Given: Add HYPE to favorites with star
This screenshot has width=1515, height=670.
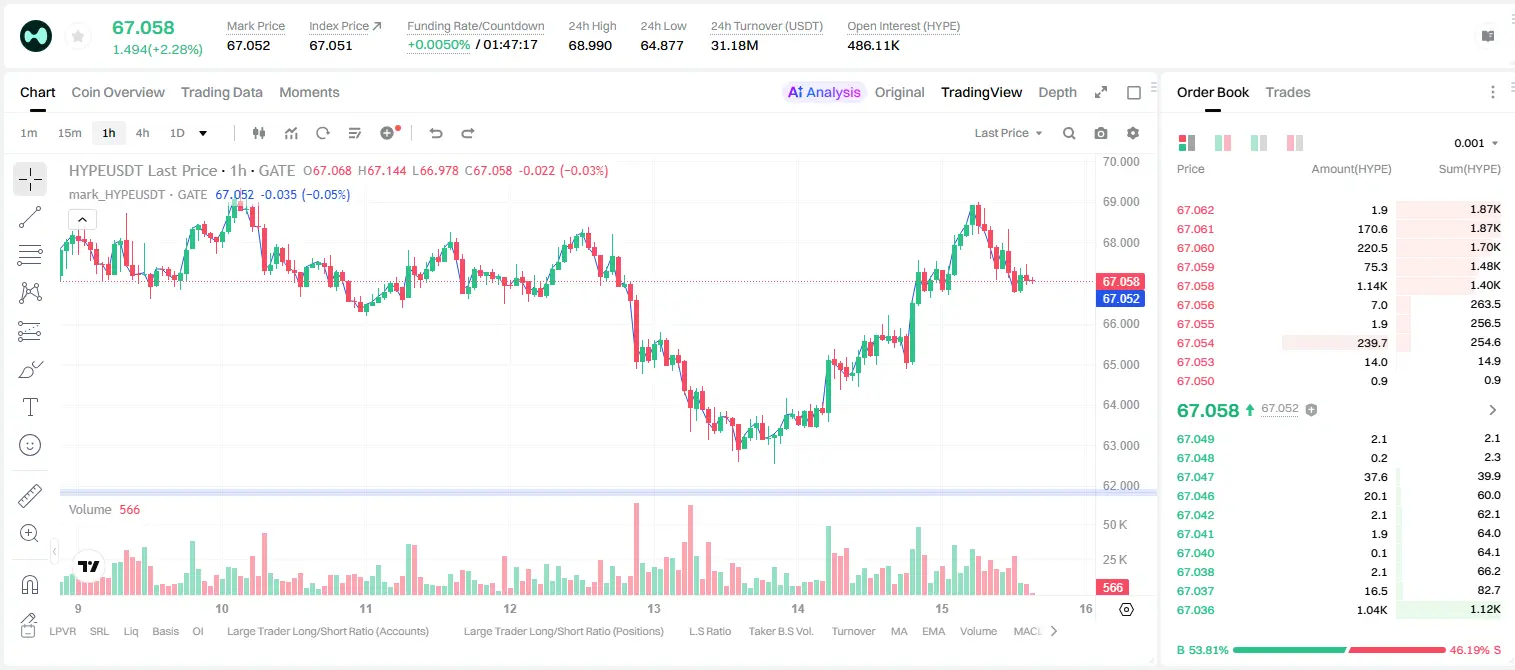Looking at the screenshot, I should (x=78, y=37).
